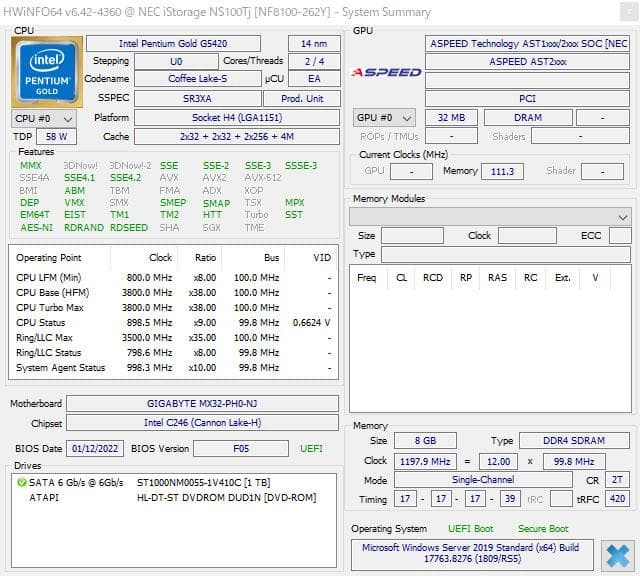This screenshot has width=640, height=576.
Task: Select the CPU Base (HFM) row
Action: coord(173,293)
